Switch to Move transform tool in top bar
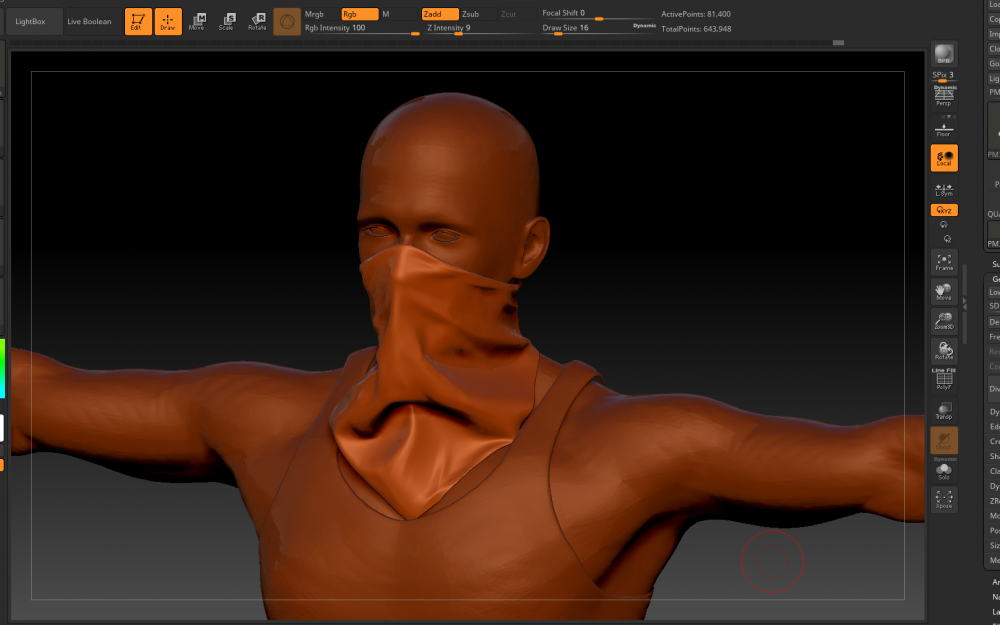 point(198,21)
